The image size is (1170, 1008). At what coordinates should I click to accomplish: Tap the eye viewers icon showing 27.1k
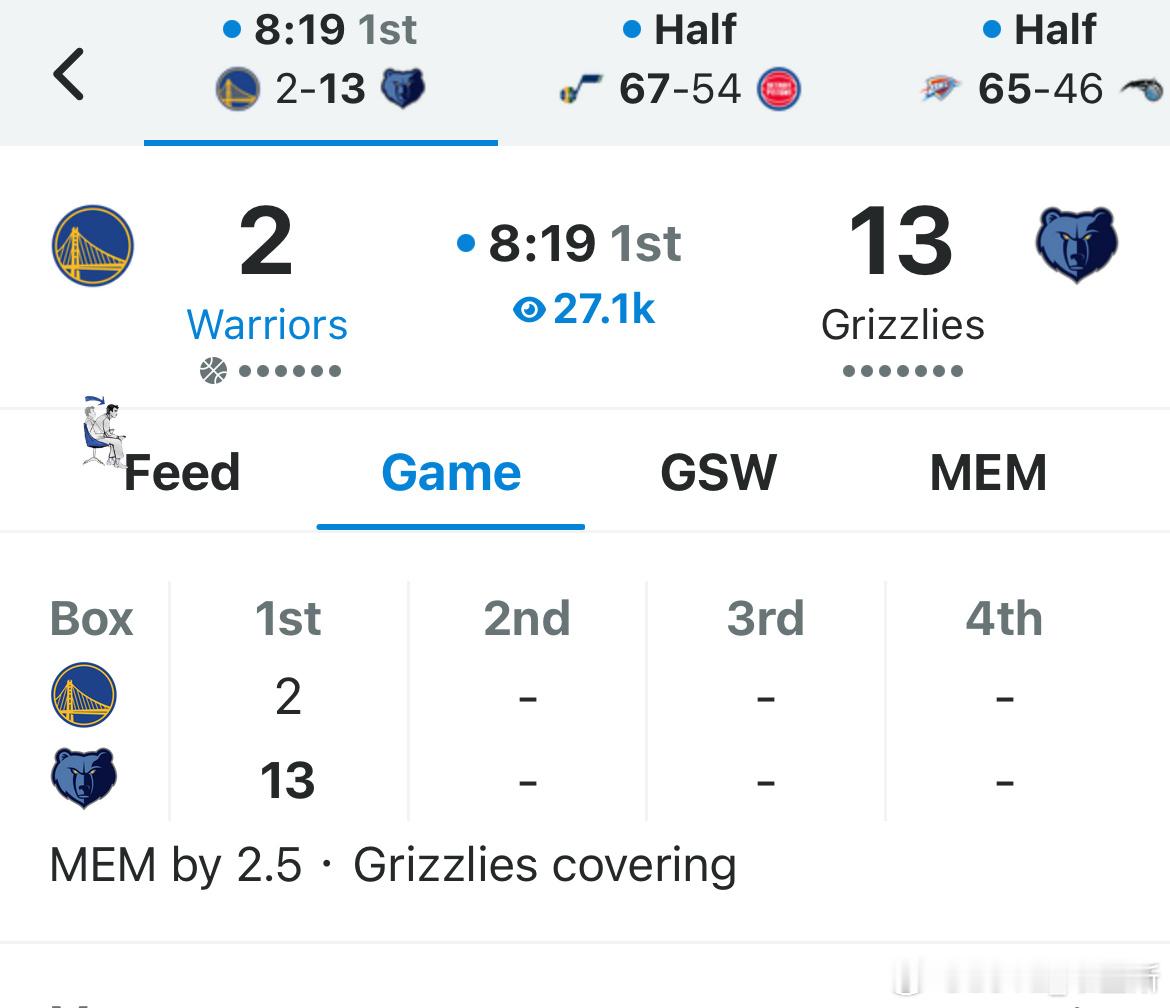[529, 309]
